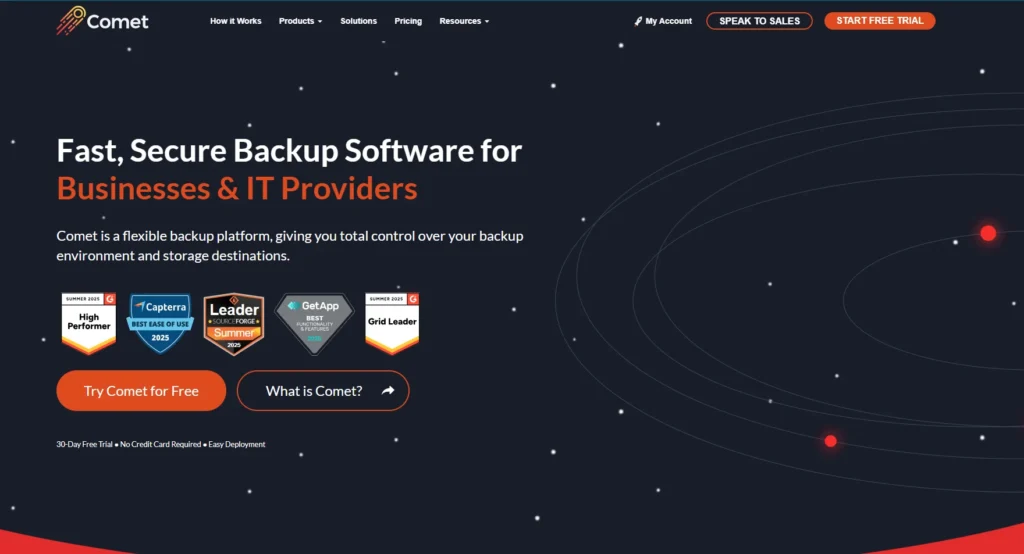Go to the Solutions page

[x=359, y=21]
